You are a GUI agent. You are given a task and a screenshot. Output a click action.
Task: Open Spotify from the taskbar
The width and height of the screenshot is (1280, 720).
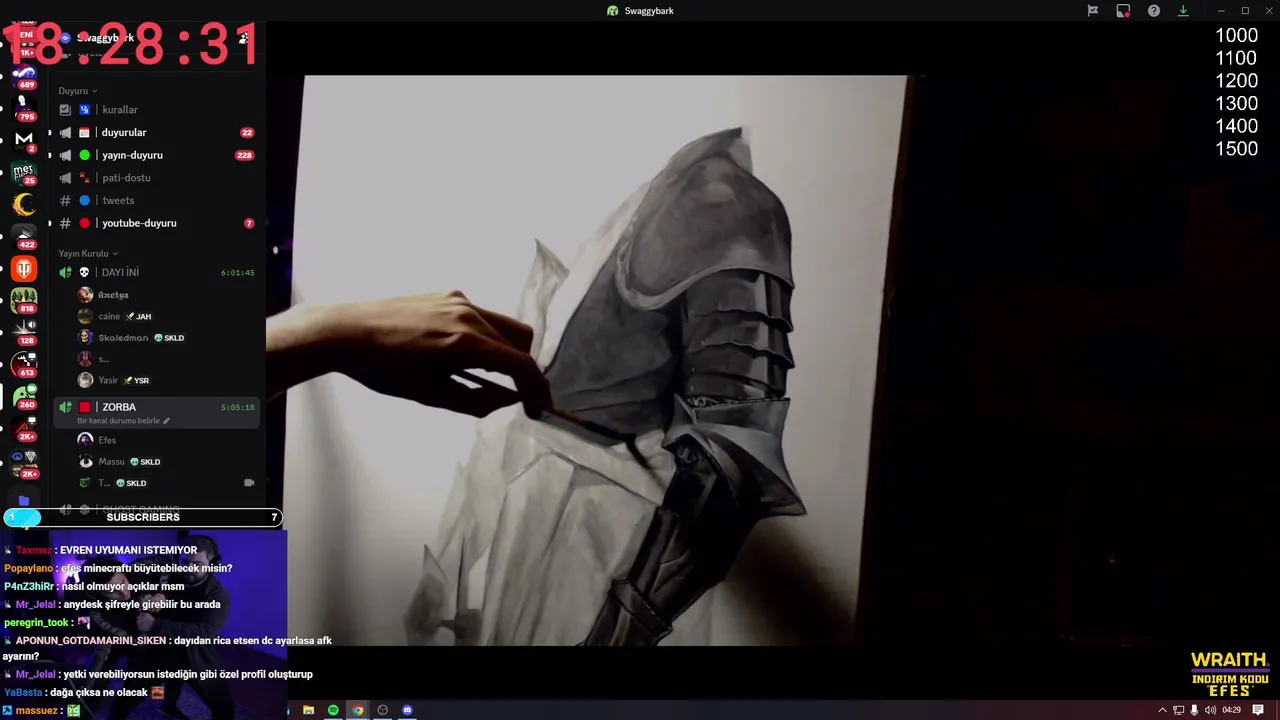(x=333, y=710)
